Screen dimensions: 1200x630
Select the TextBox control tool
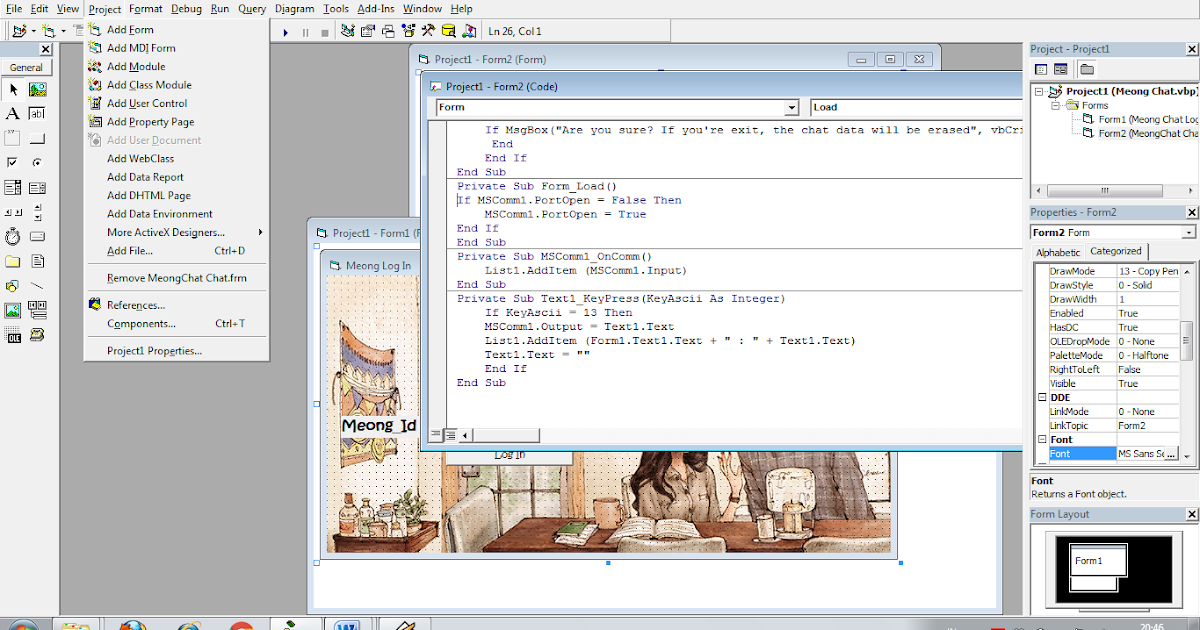pos(37,114)
